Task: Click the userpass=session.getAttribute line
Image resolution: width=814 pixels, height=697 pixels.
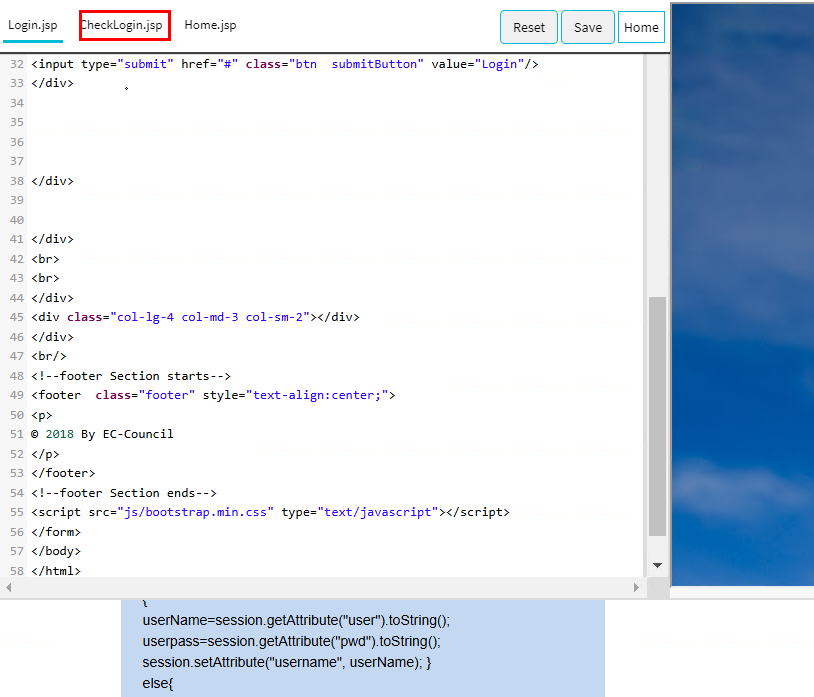Action: (x=292, y=641)
